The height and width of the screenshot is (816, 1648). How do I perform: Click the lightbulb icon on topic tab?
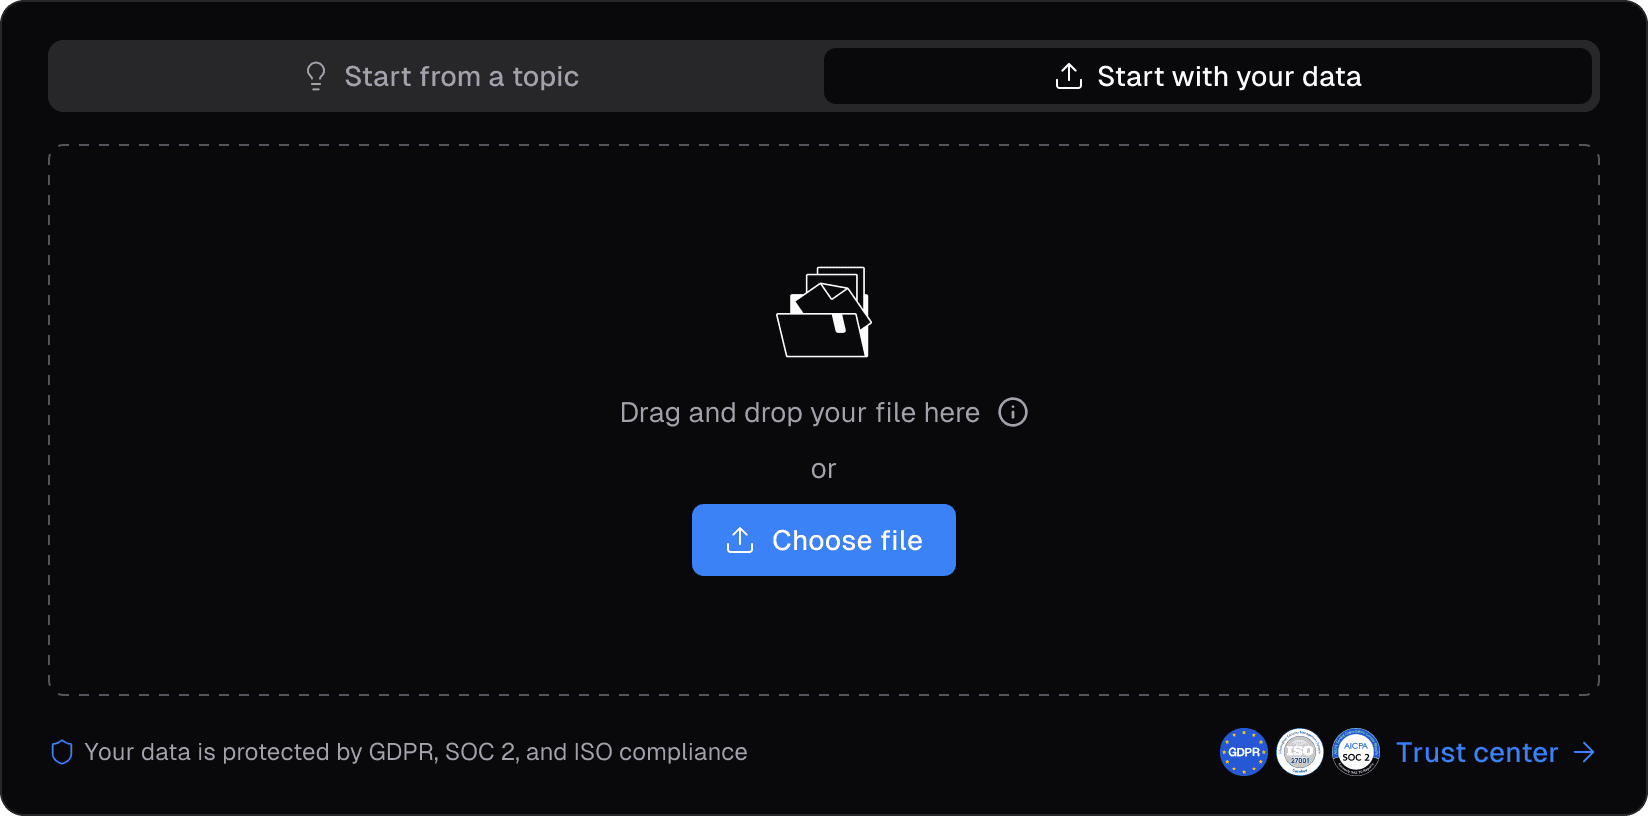click(316, 76)
